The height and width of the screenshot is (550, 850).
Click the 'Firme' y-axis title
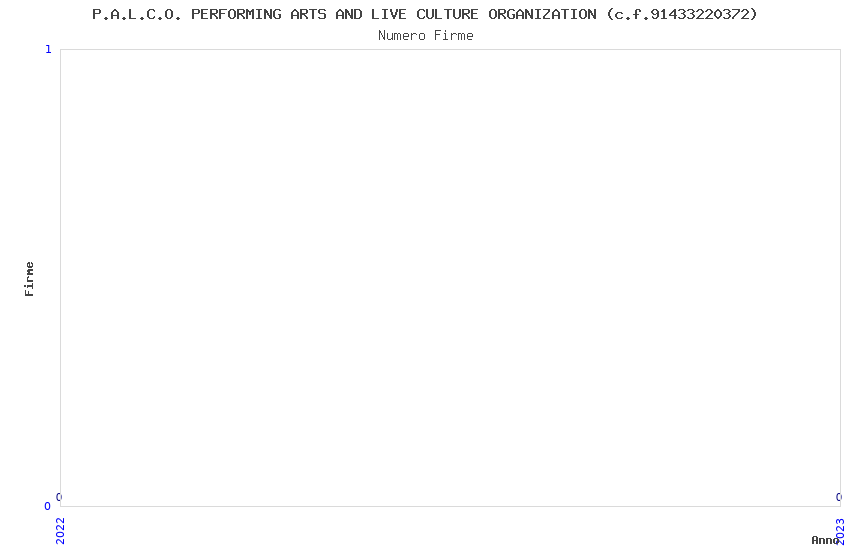pyautogui.click(x=29, y=279)
